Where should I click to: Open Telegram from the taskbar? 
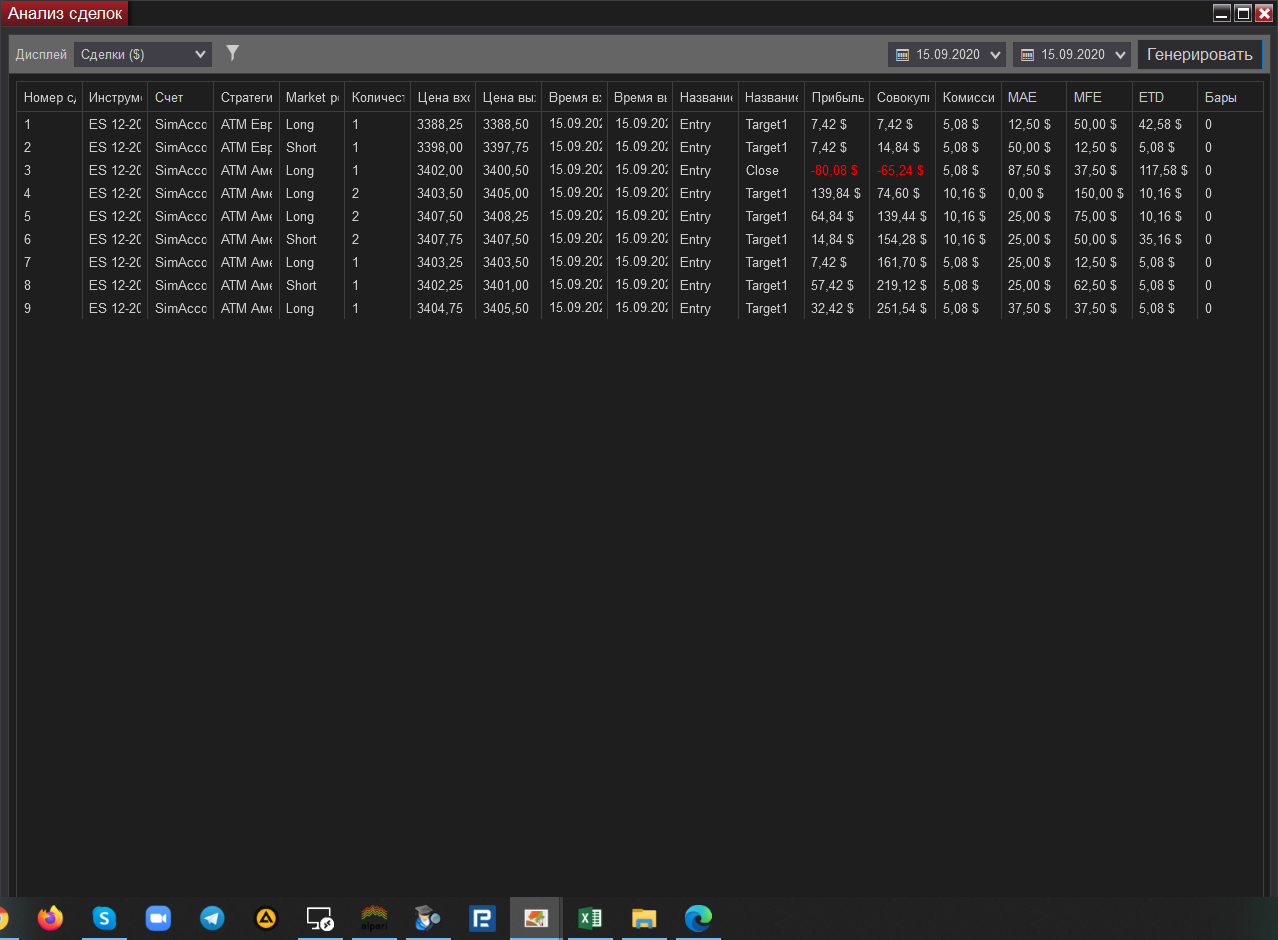click(x=212, y=918)
